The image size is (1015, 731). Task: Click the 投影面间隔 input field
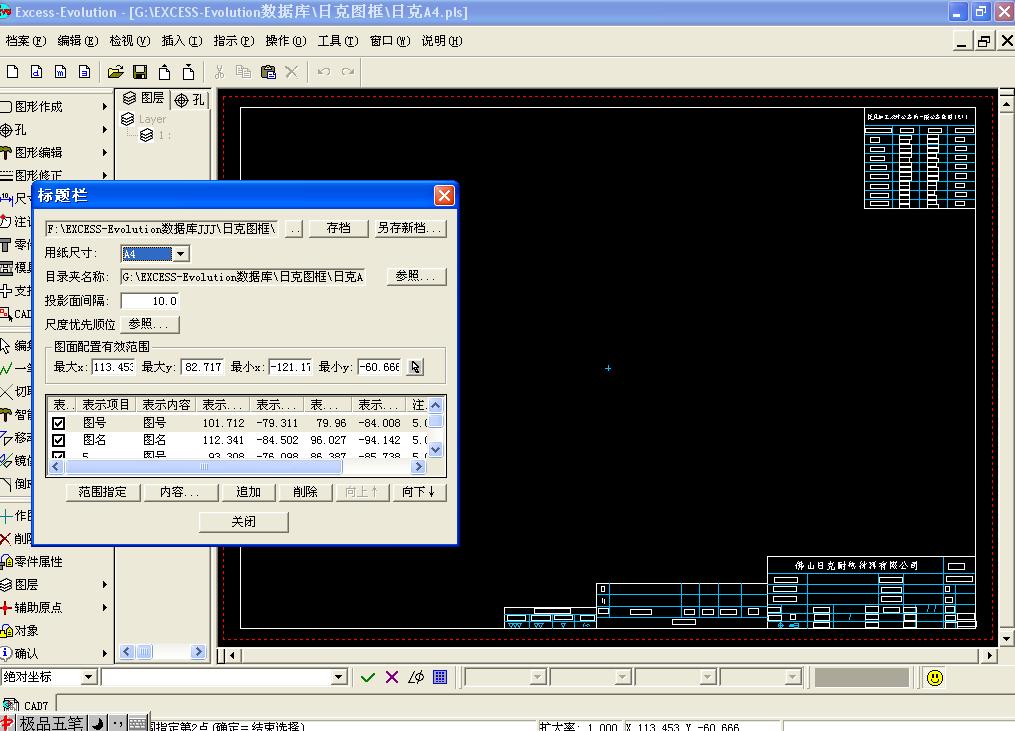click(150, 301)
